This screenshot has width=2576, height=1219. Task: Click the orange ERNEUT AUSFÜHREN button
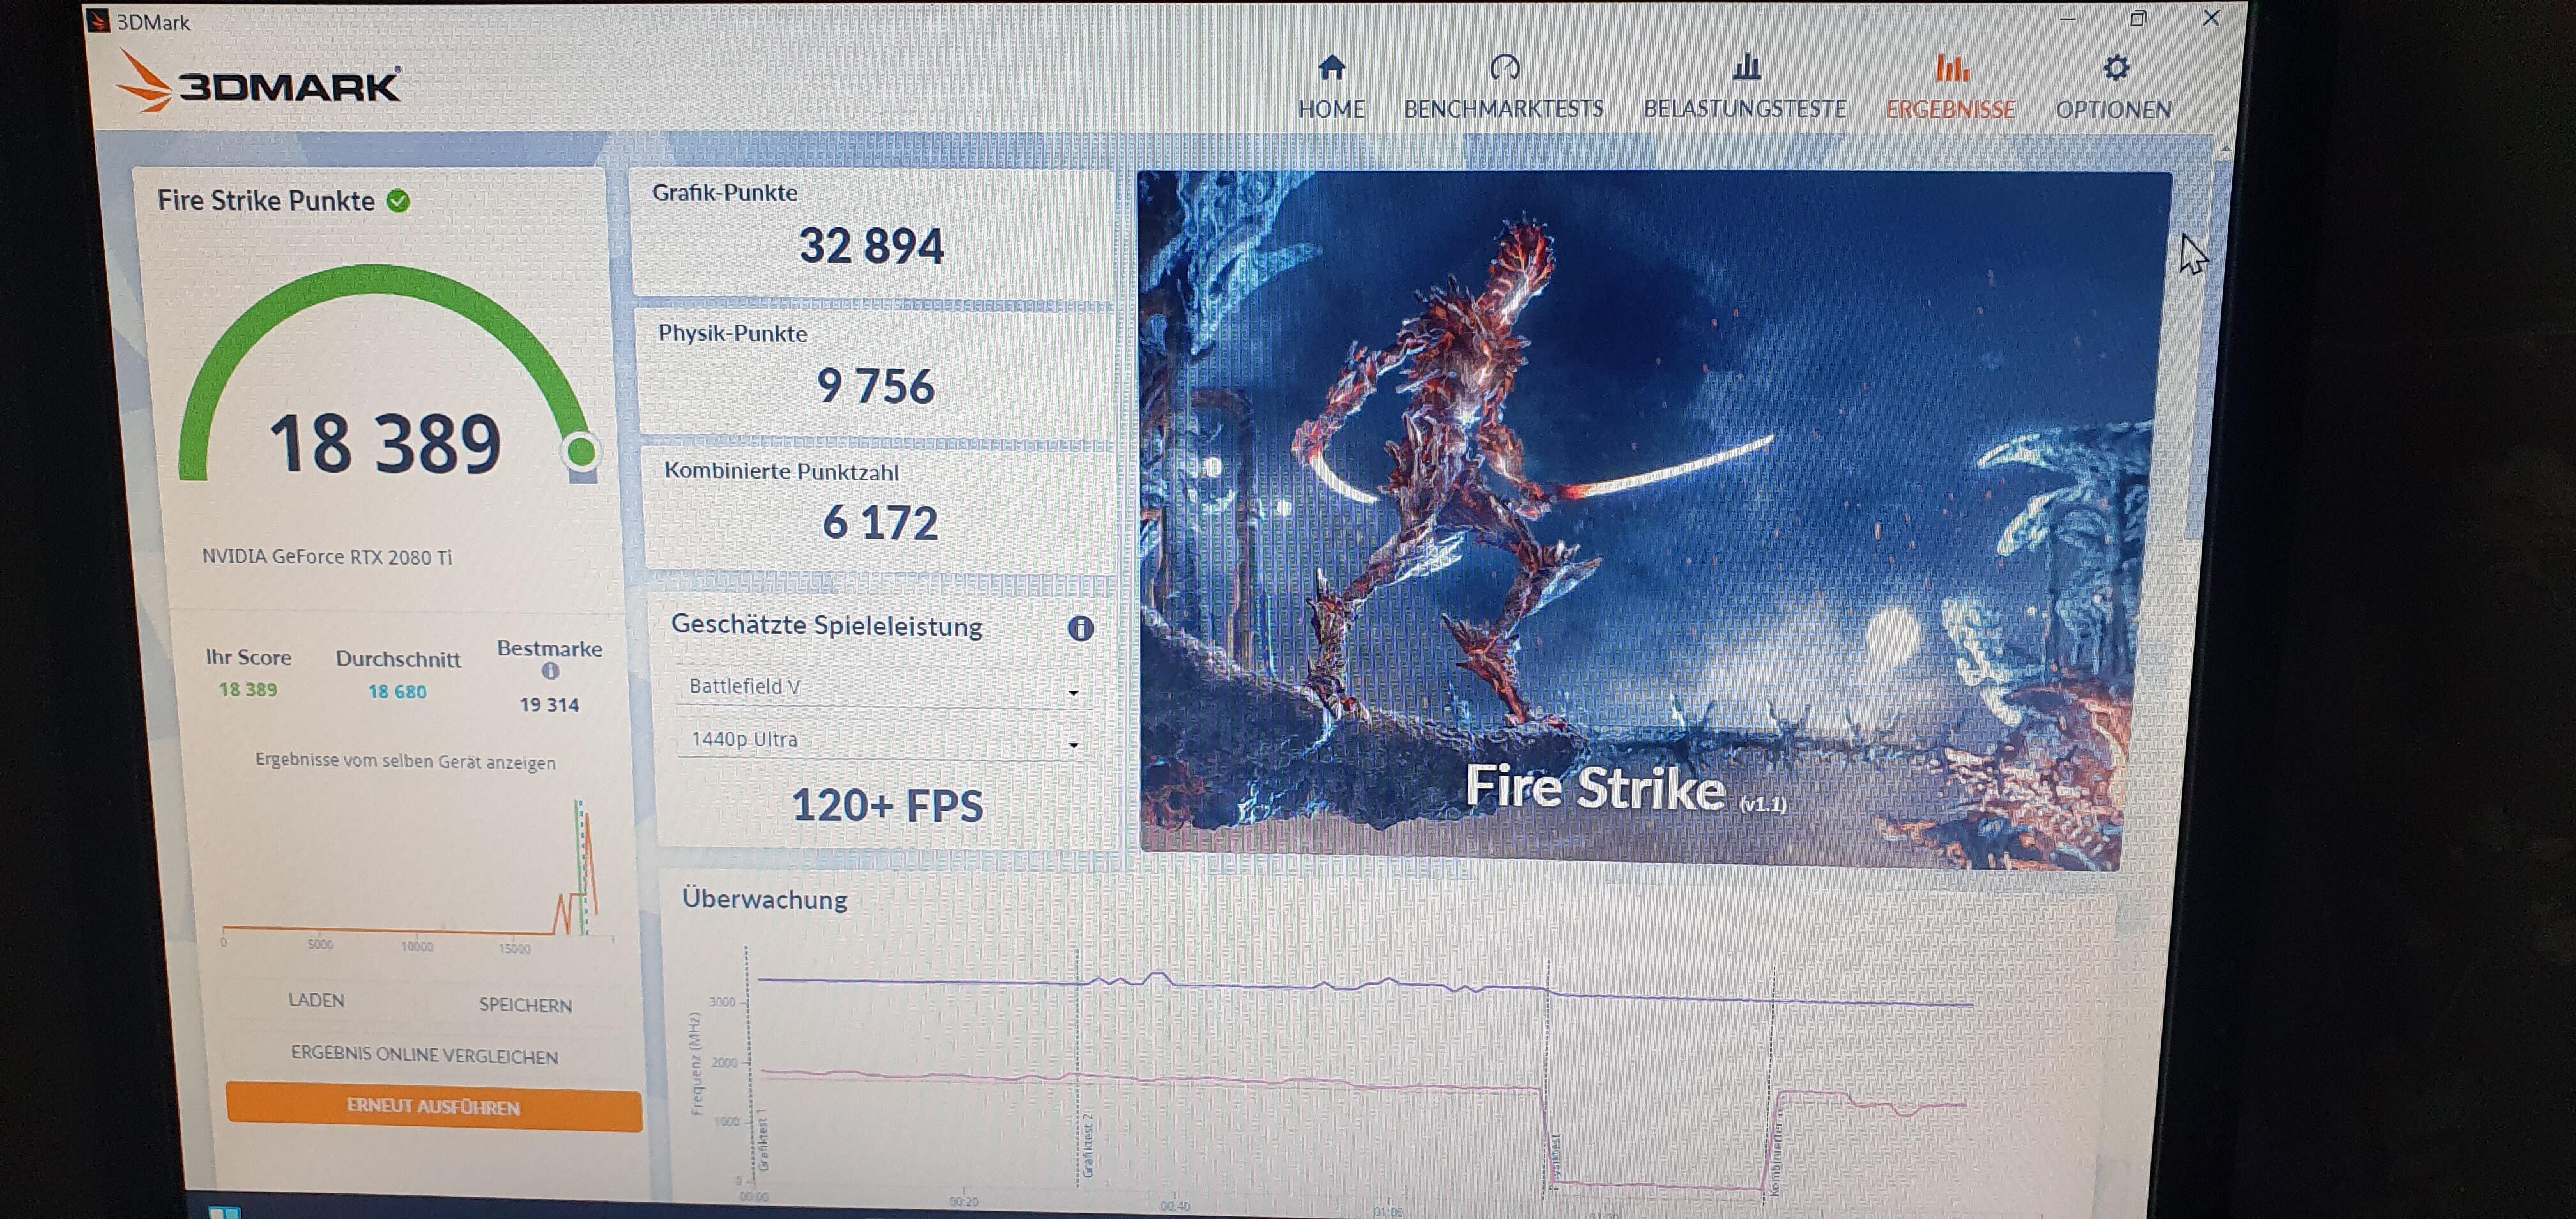(433, 1107)
